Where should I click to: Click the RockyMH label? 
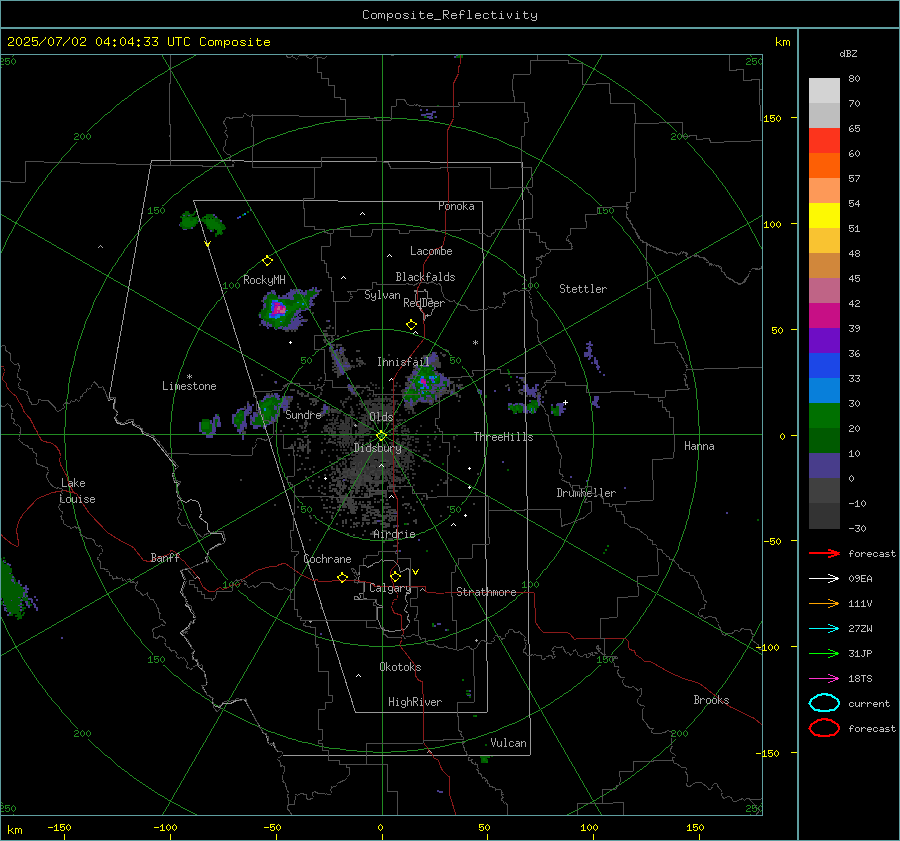coord(264,280)
